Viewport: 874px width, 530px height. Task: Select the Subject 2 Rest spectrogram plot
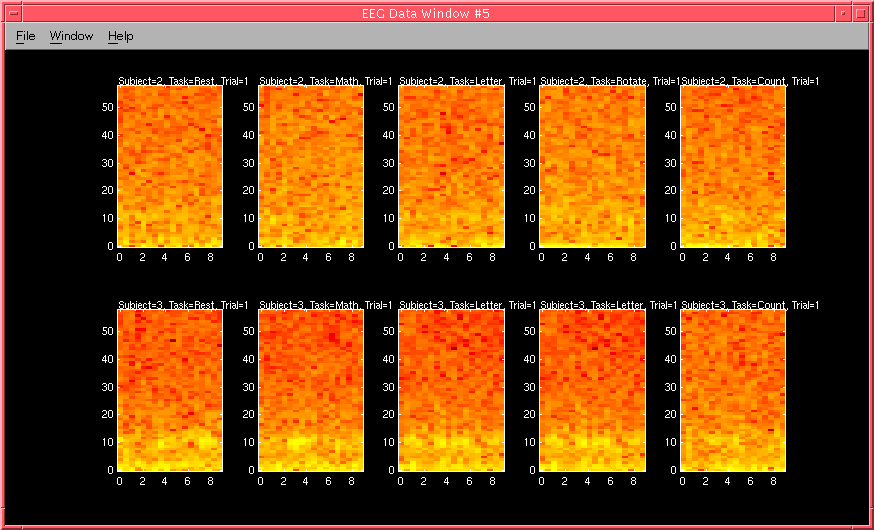click(170, 167)
